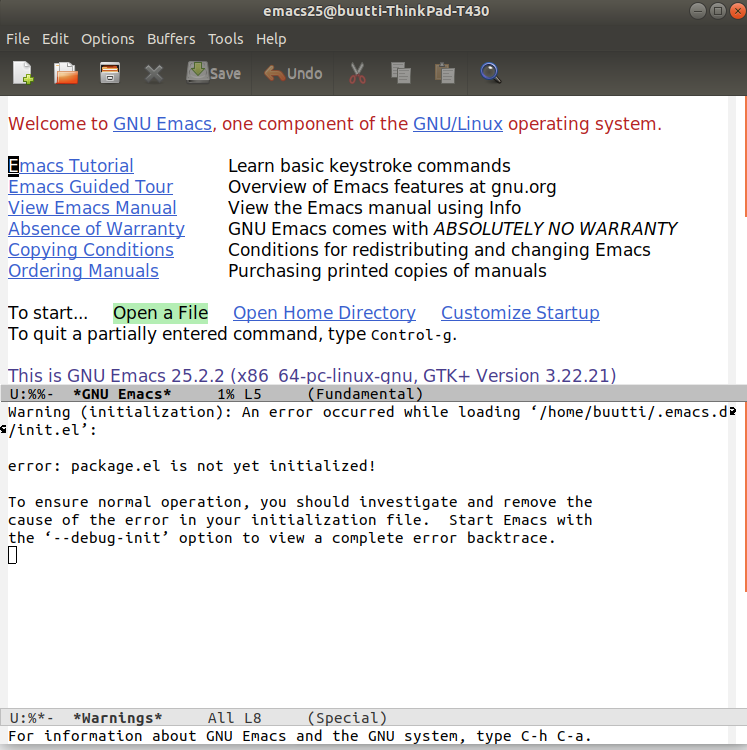The image size is (747, 750).
Task: Follow the Emacs Tutorial link
Action: [x=71, y=166]
